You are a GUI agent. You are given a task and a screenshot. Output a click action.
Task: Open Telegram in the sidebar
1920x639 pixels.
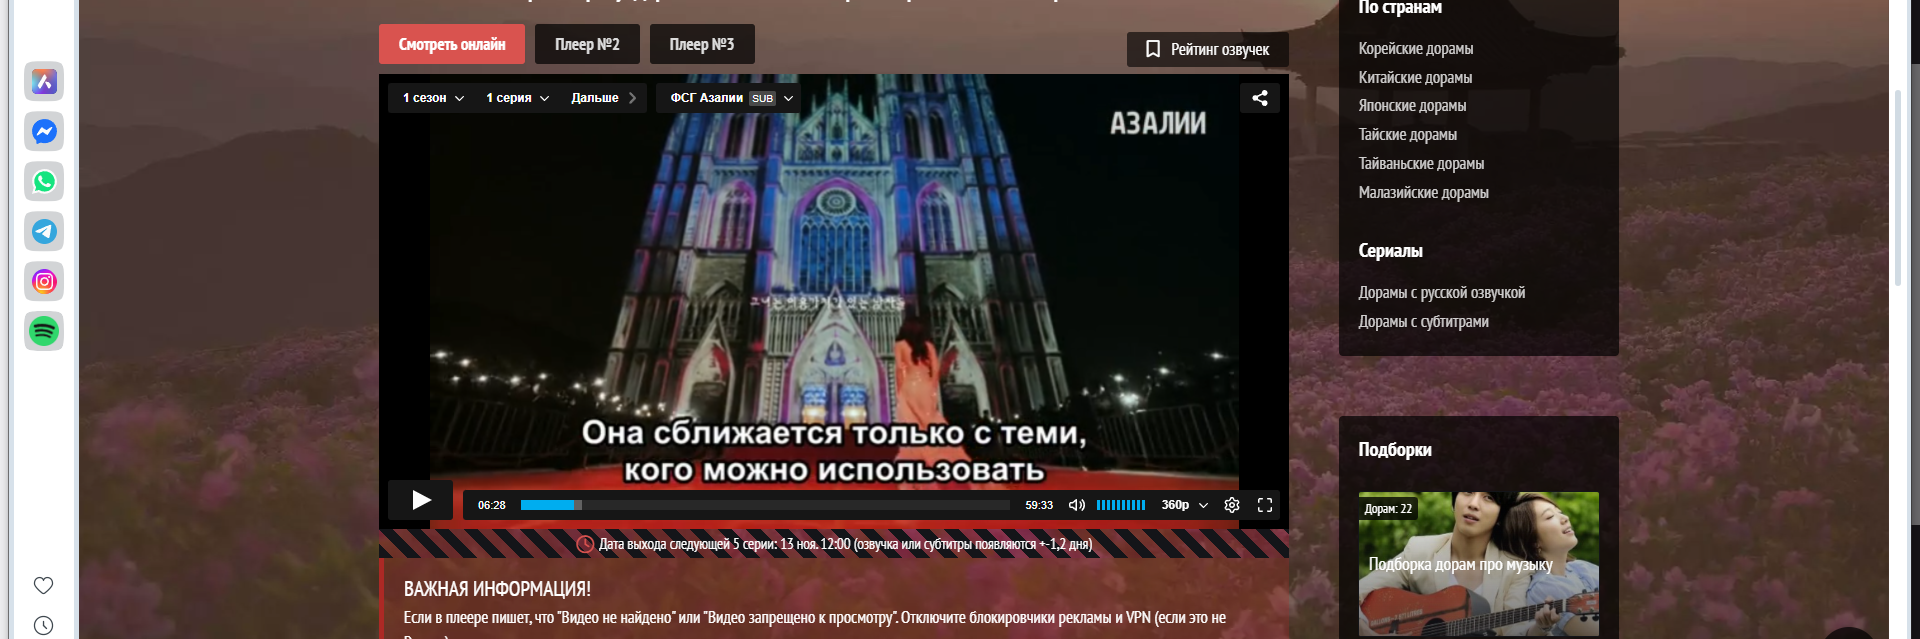click(x=44, y=231)
